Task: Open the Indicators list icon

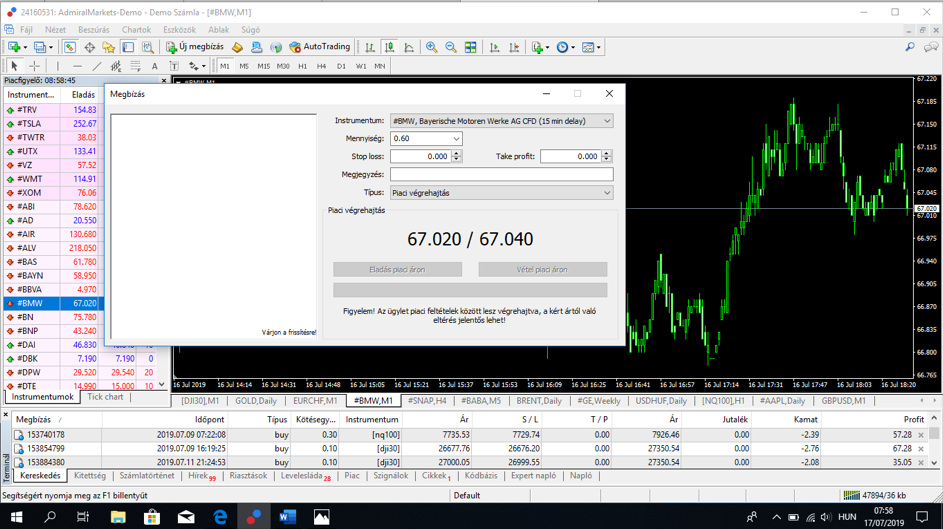Action: coord(537,47)
